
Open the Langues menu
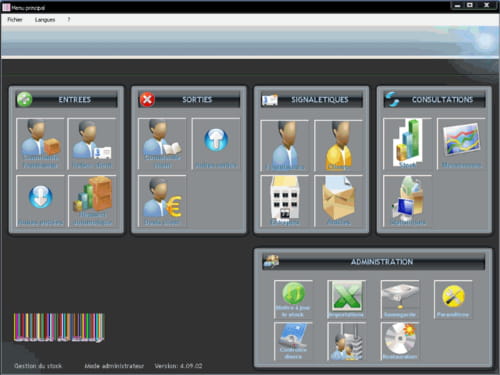[x=45, y=20]
